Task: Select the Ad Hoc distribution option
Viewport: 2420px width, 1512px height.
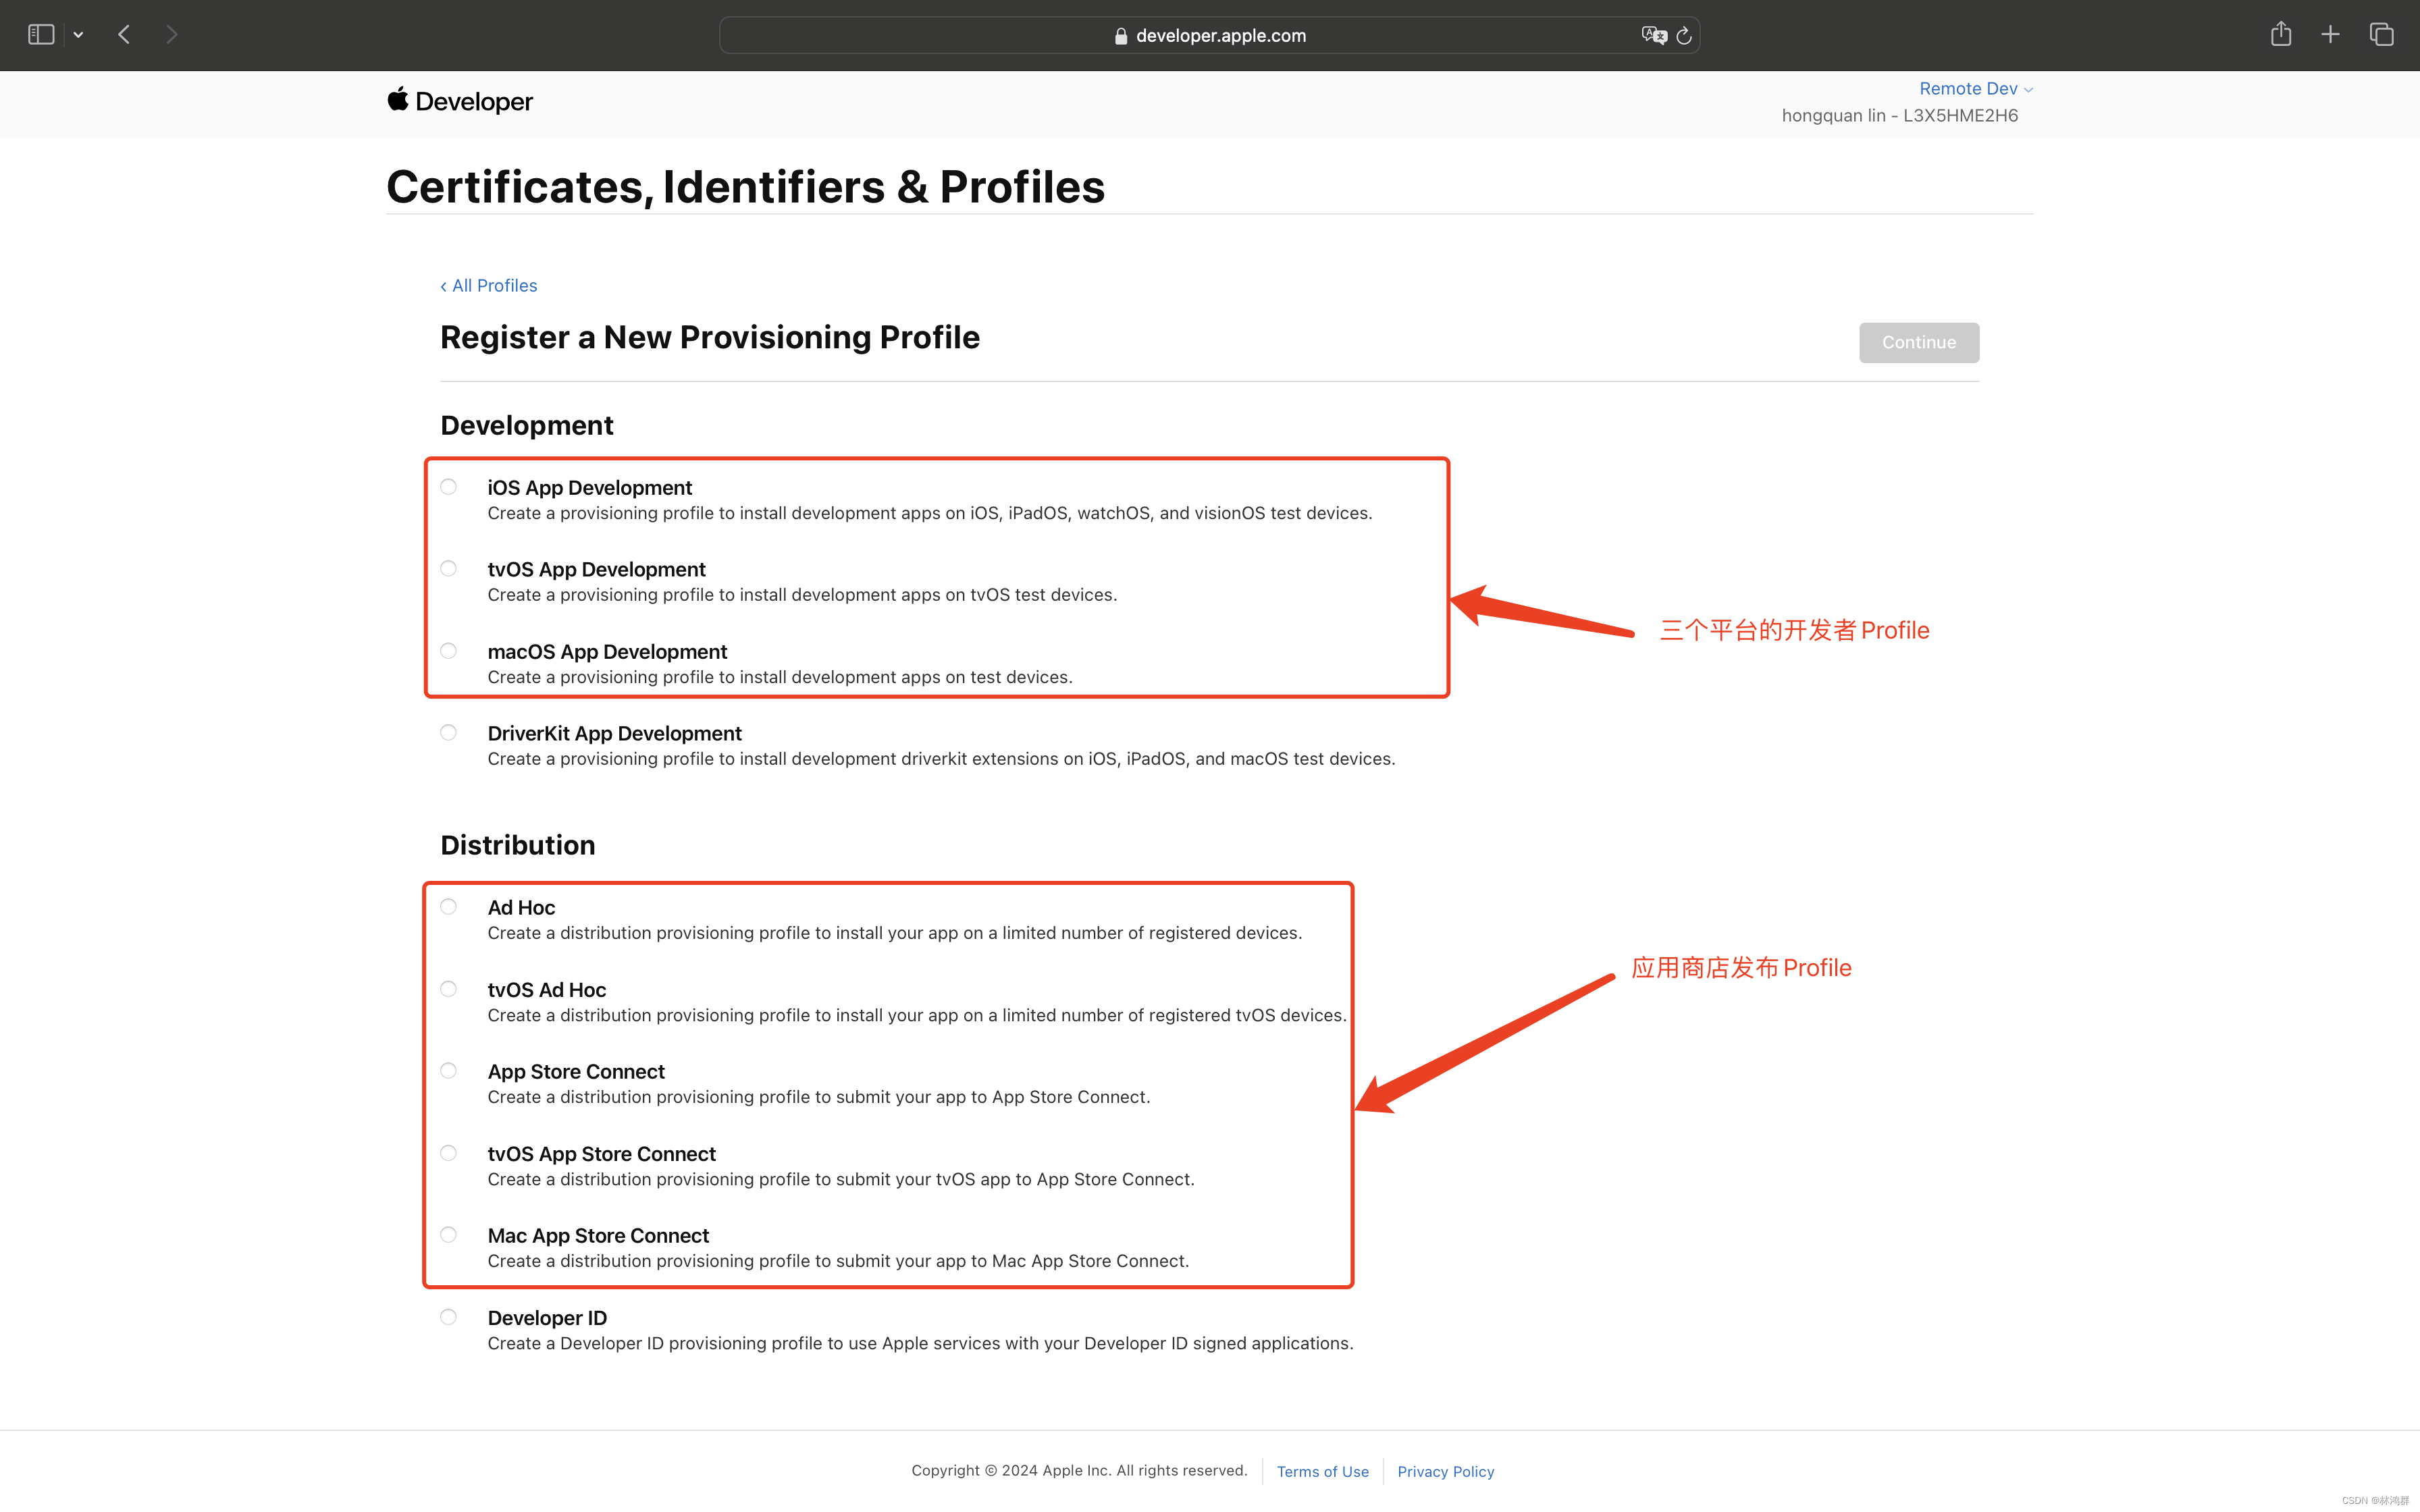Action: click(449, 907)
